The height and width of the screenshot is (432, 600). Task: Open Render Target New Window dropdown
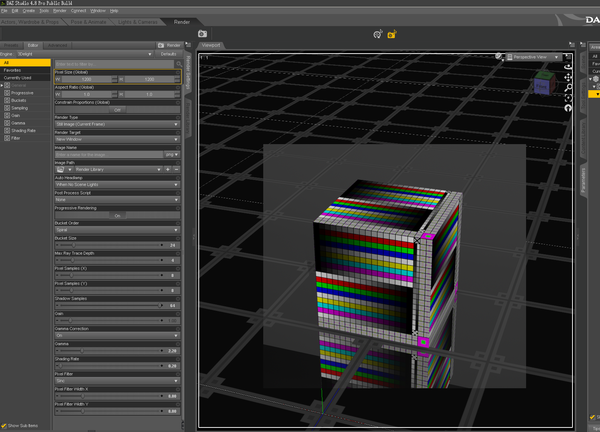(117, 139)
